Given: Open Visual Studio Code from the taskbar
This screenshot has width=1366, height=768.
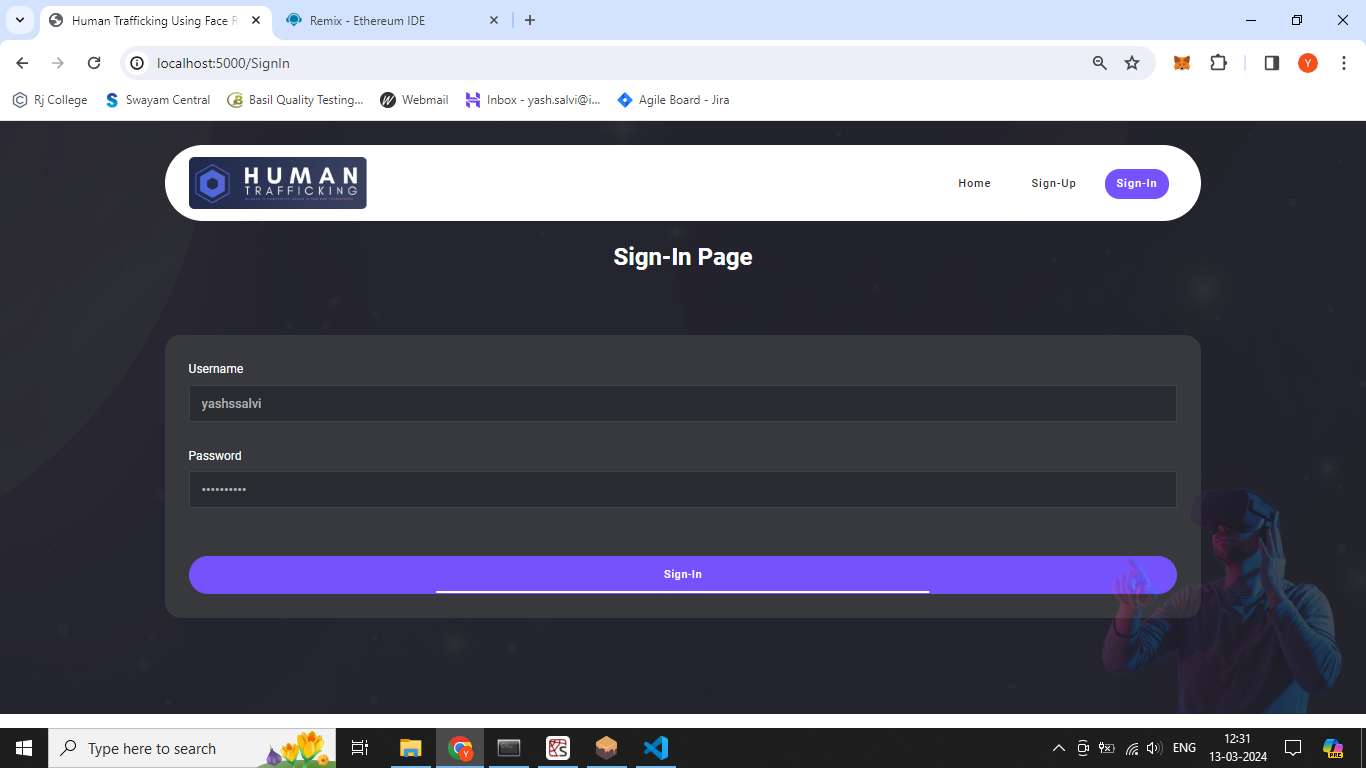Looking at the screenshot, I should coord(655,748).
